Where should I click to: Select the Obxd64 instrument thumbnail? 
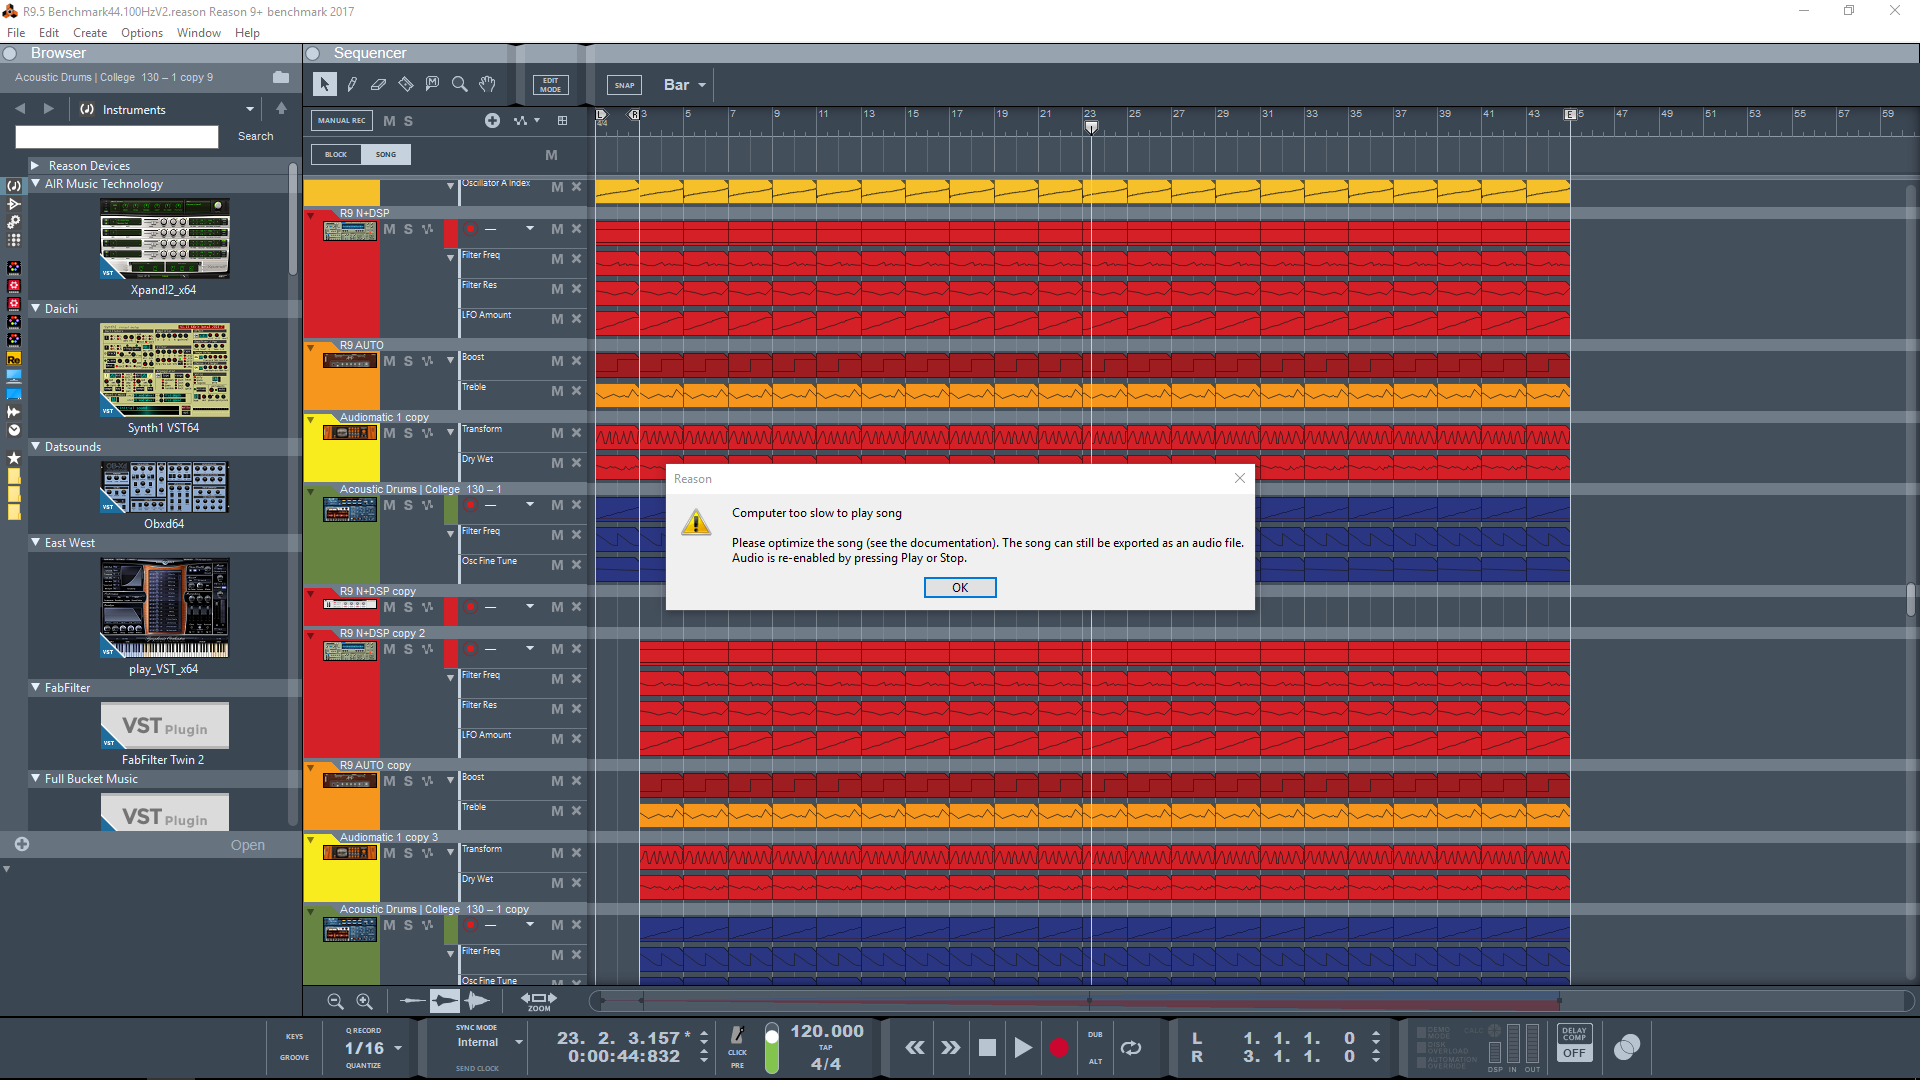164,487
